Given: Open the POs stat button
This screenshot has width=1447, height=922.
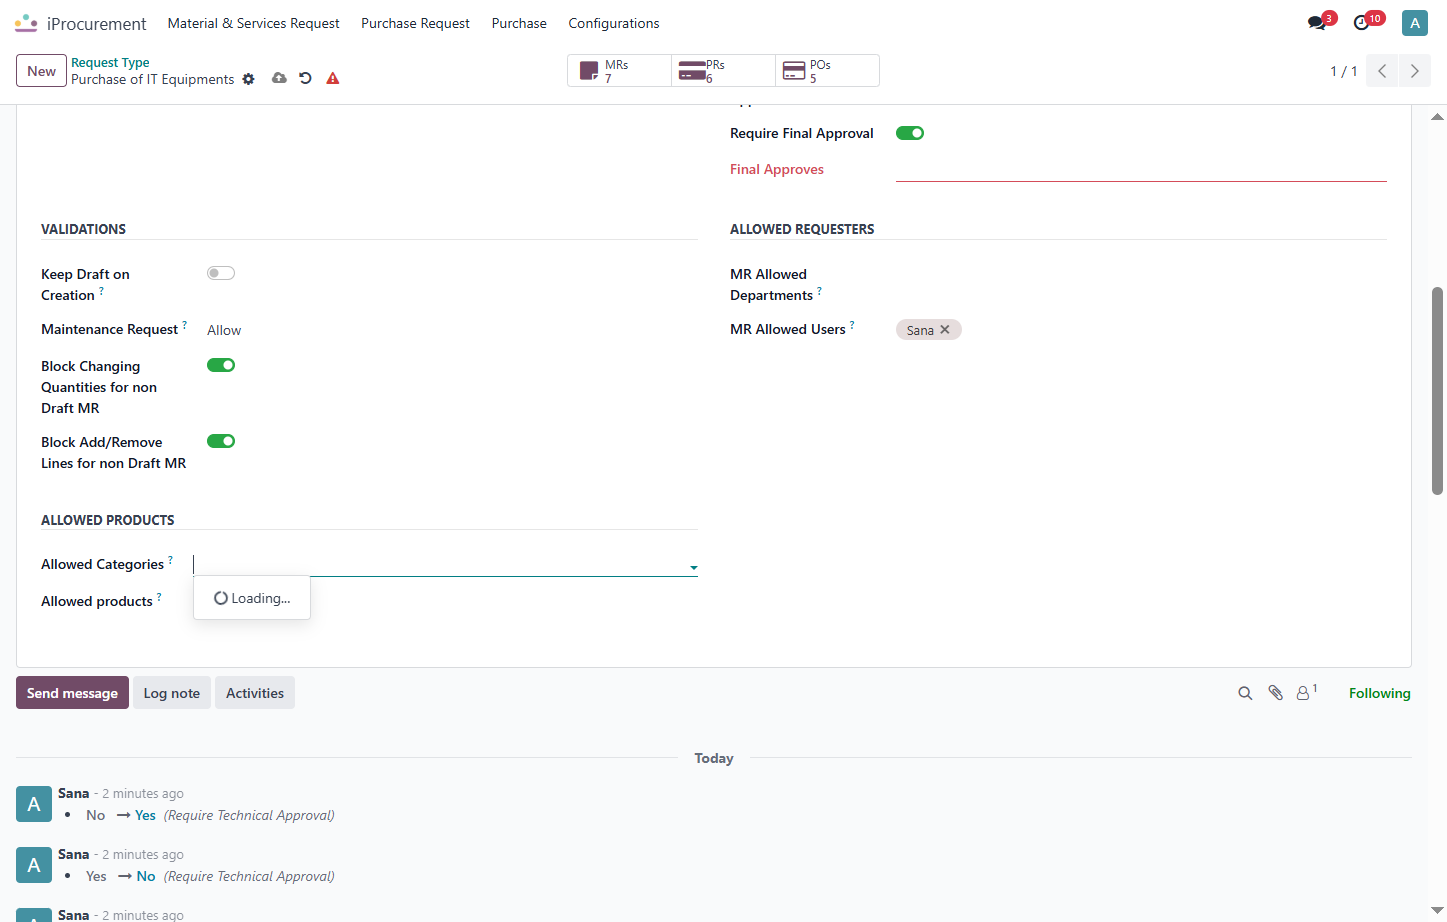Looking at the screenshot, I should [828, 71].
